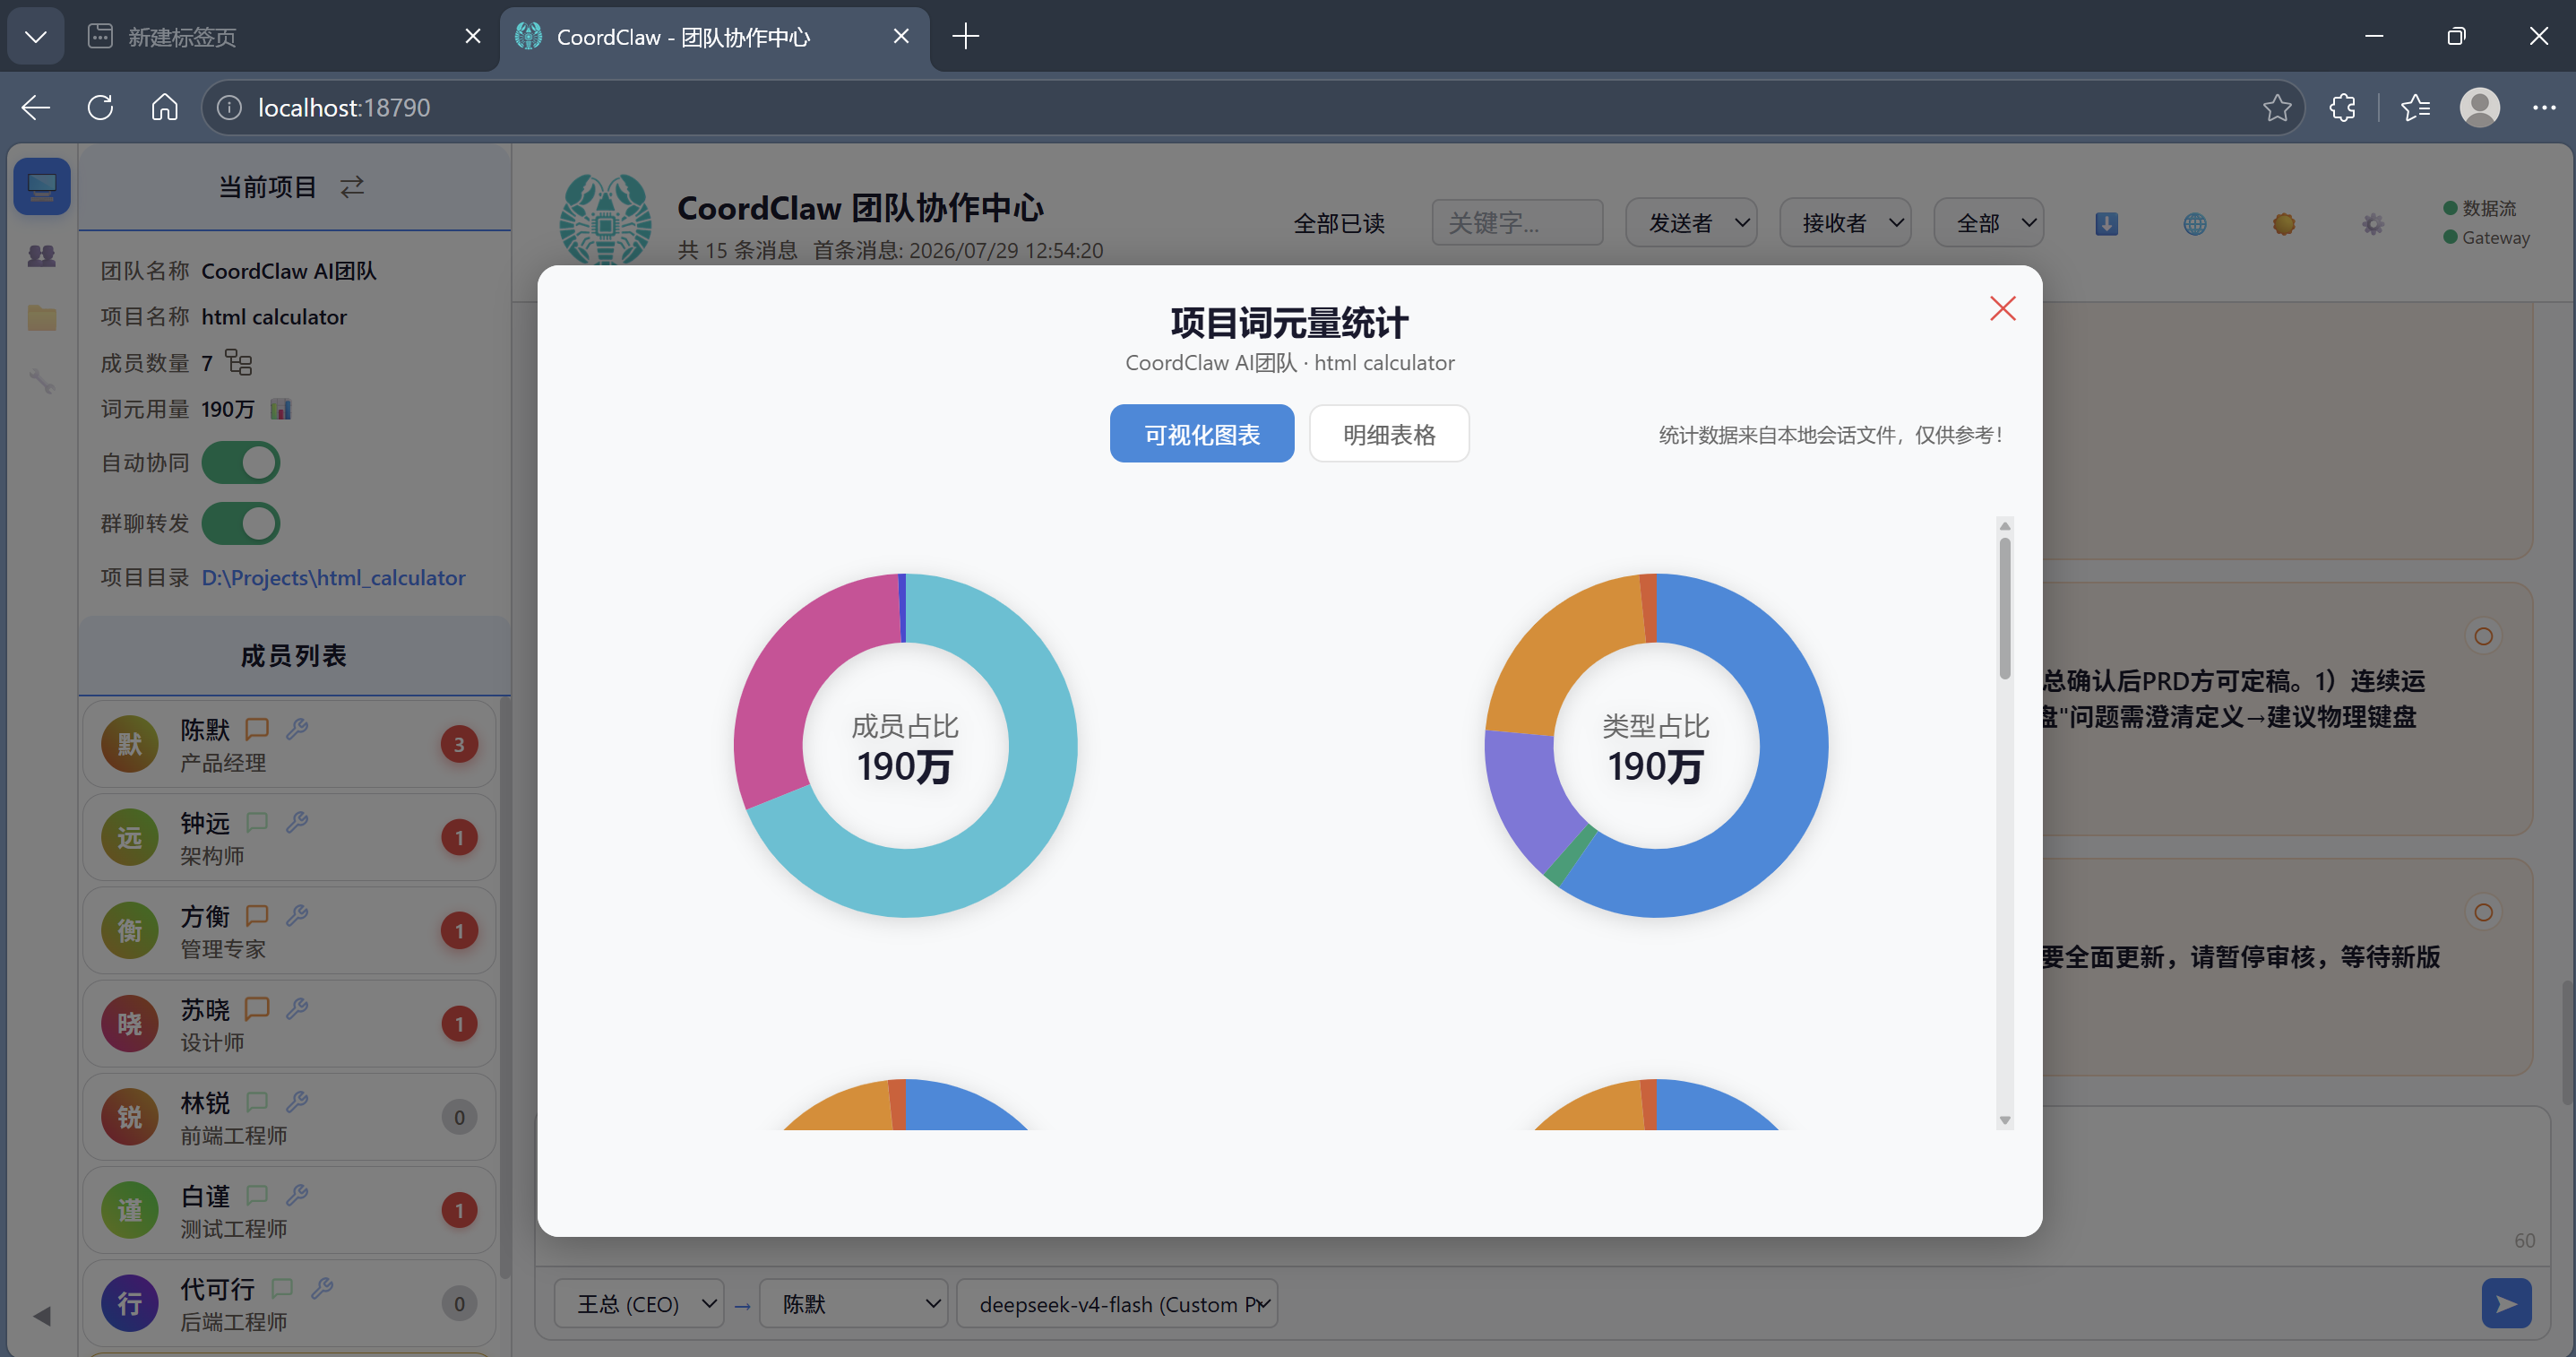
Task: Collapse the sidebar with the left triangle
Action: tap(42, 1316)
